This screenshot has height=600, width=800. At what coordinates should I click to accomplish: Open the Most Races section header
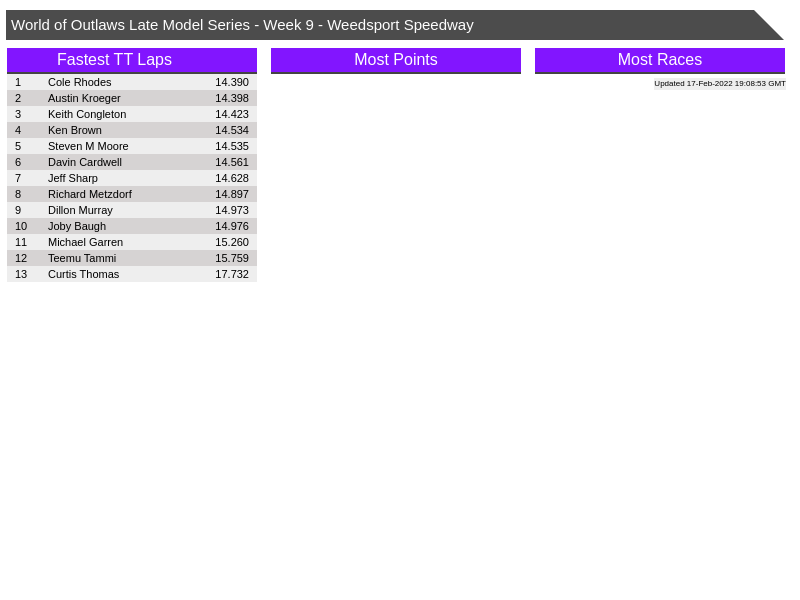[659, 60]
